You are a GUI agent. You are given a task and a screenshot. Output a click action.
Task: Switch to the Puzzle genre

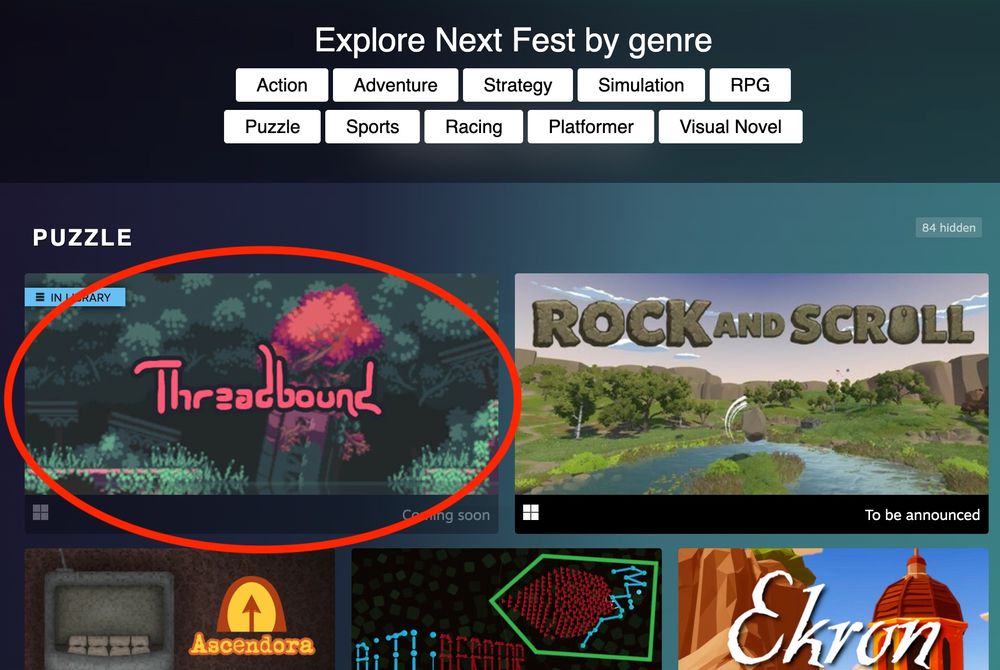(x=272, y=126)
